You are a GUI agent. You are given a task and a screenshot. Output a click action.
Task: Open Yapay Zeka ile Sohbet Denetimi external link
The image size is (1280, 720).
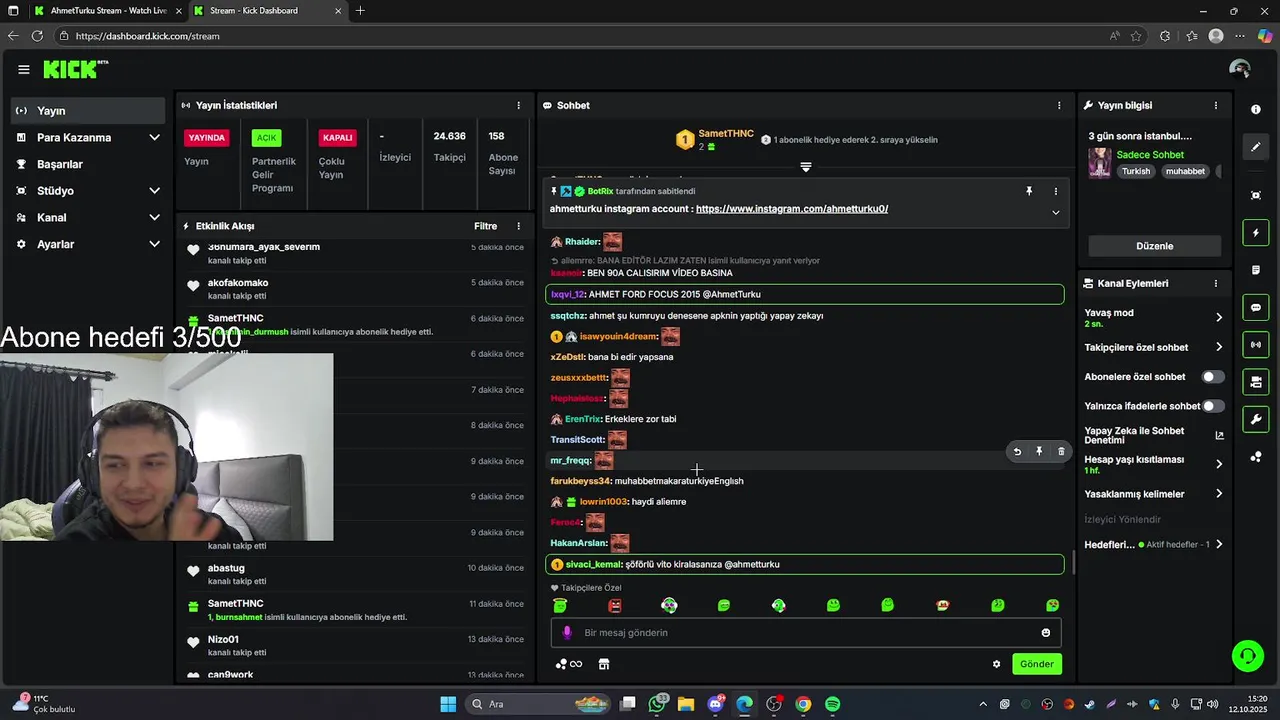[x=1219, y=436]
